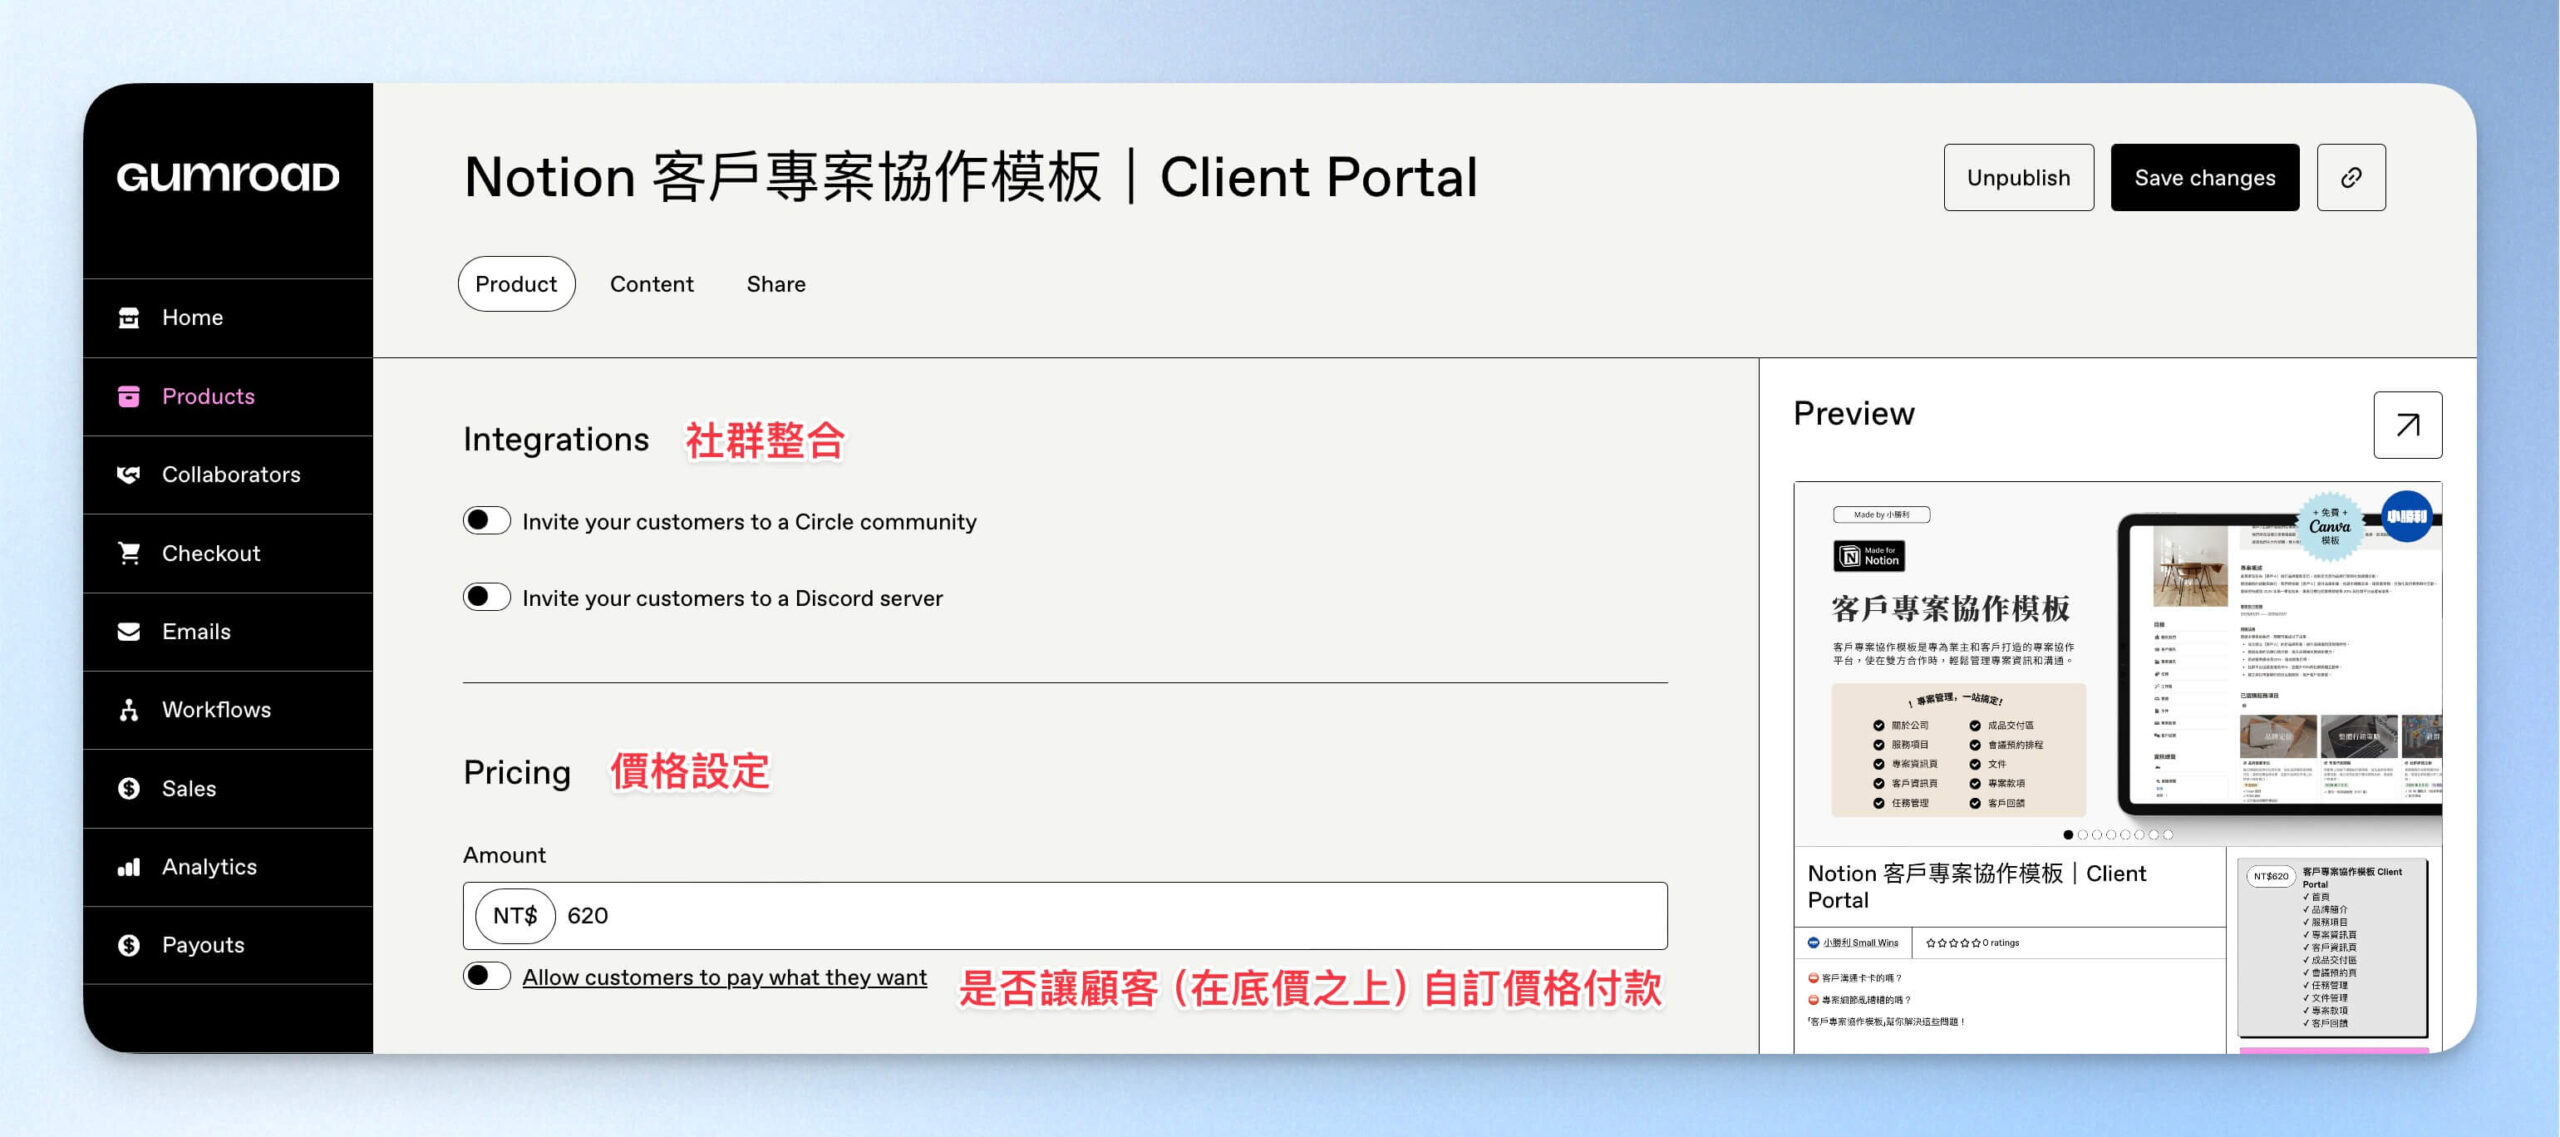Toggle pay-what-they-want pricing switch
This screenshot has width=2560, height=1137.
(x=487, y=976)
